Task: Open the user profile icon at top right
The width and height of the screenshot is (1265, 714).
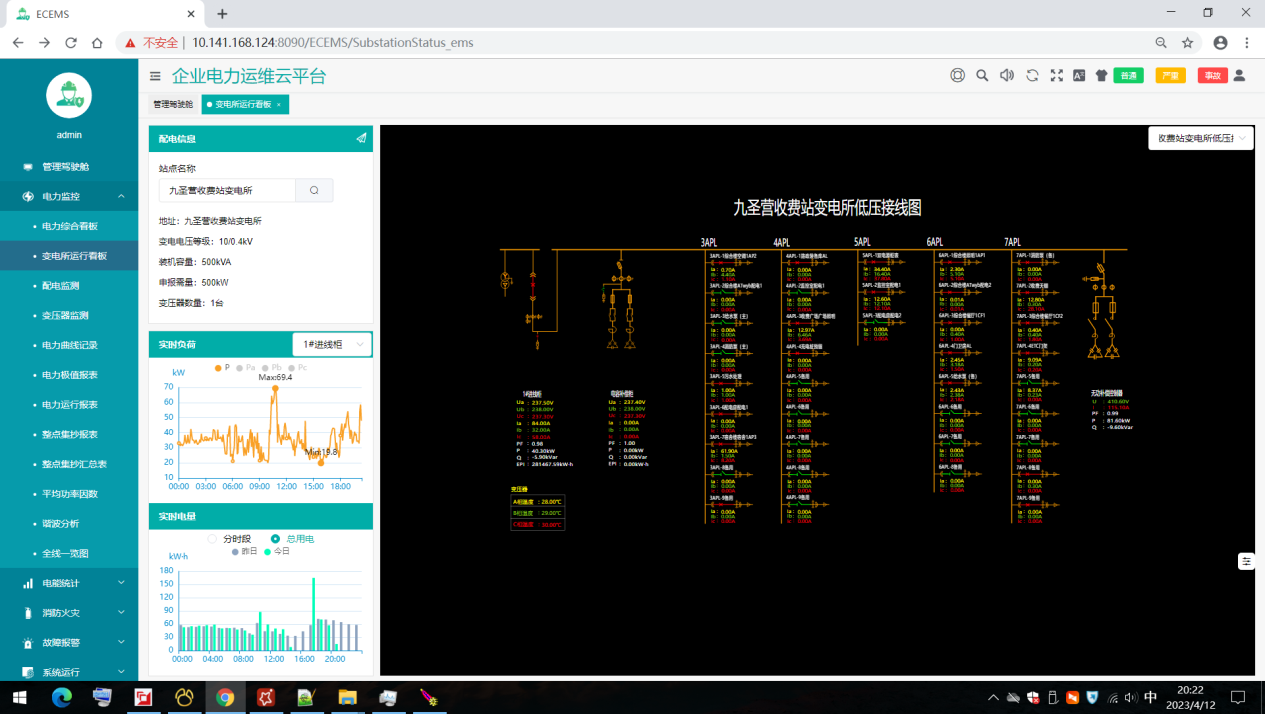Action: (x=1239, y=75)
